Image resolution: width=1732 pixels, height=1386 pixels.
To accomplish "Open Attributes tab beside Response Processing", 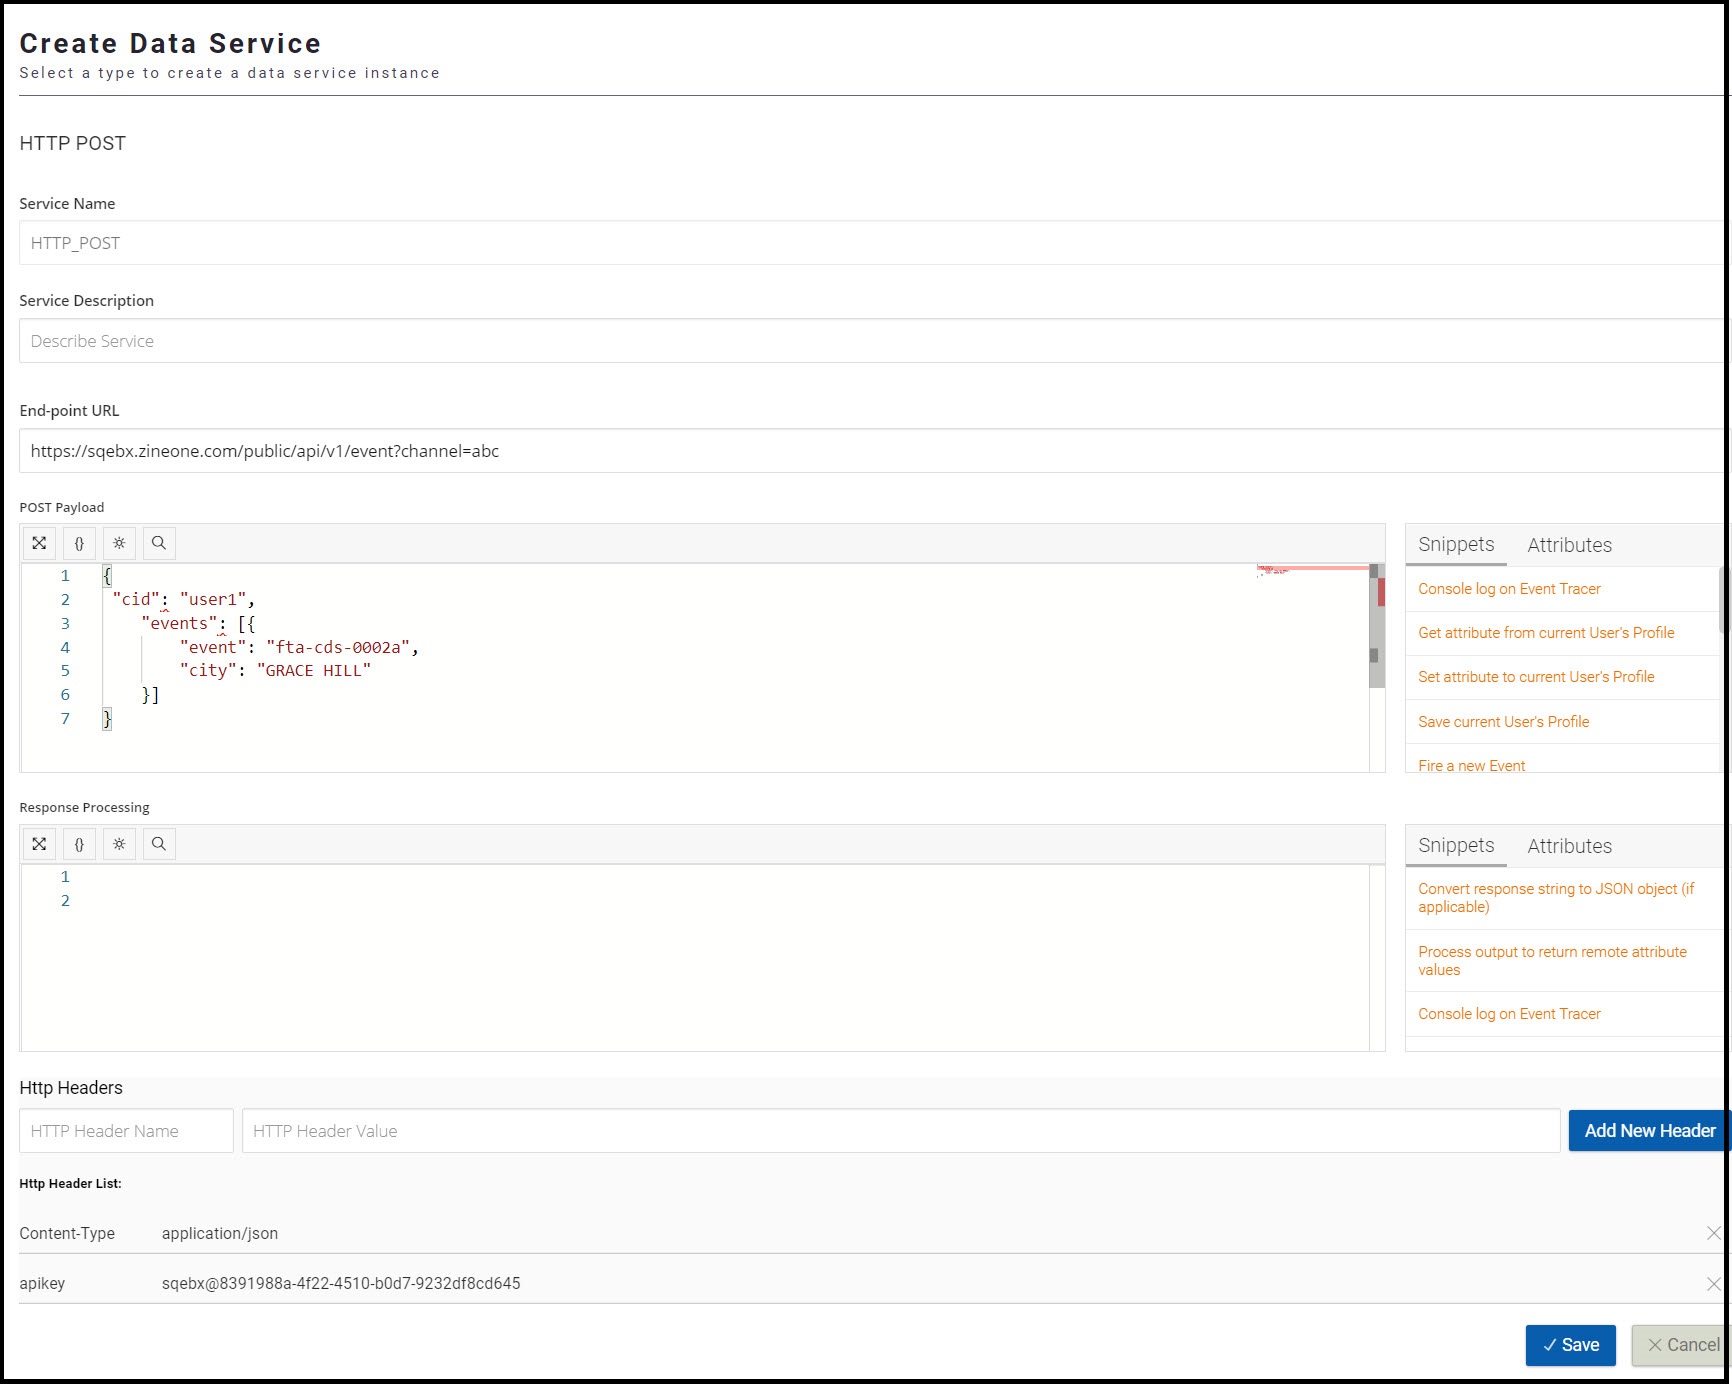I will (1569, 846).
